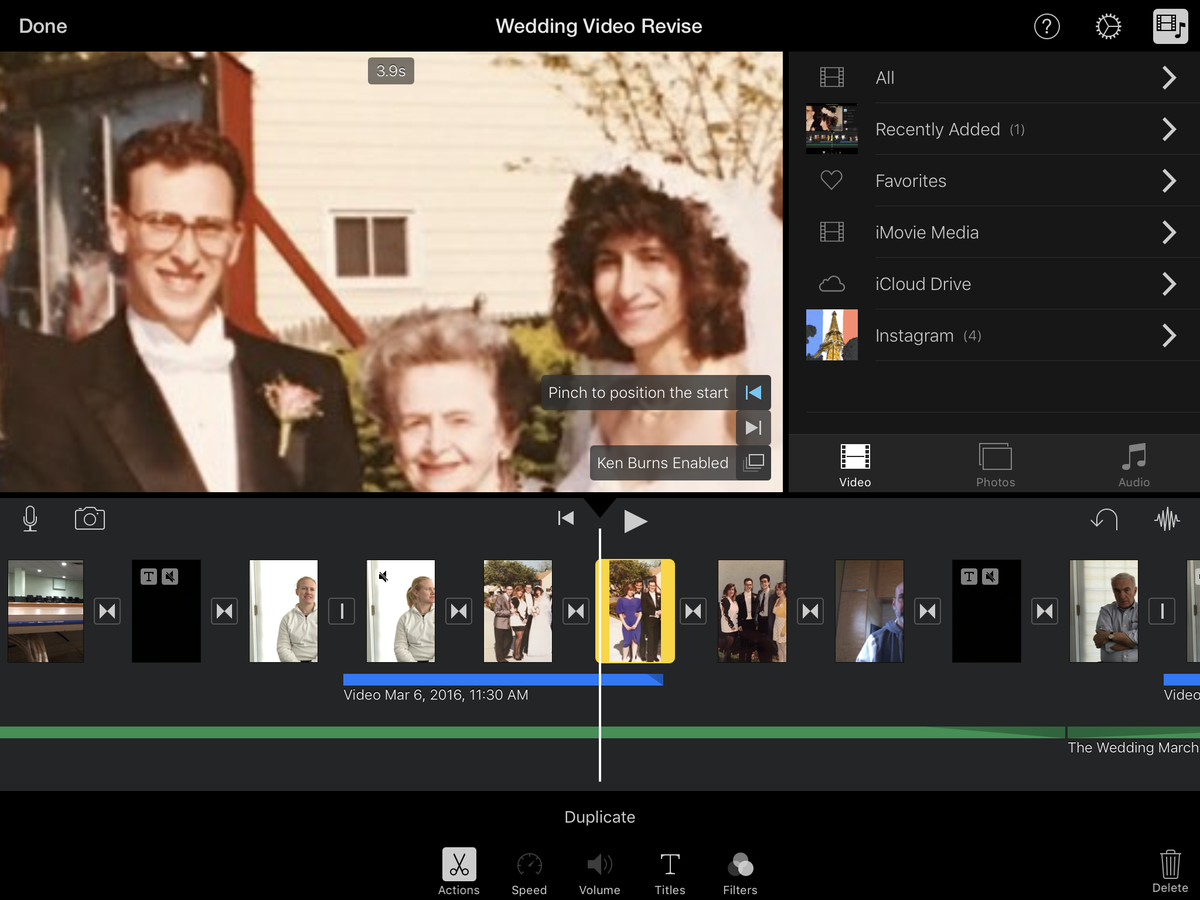The width and height of the screenshot is (1200, 900).
Task: Select the muted interview woman clip
Action: click(x=401, y=611)
